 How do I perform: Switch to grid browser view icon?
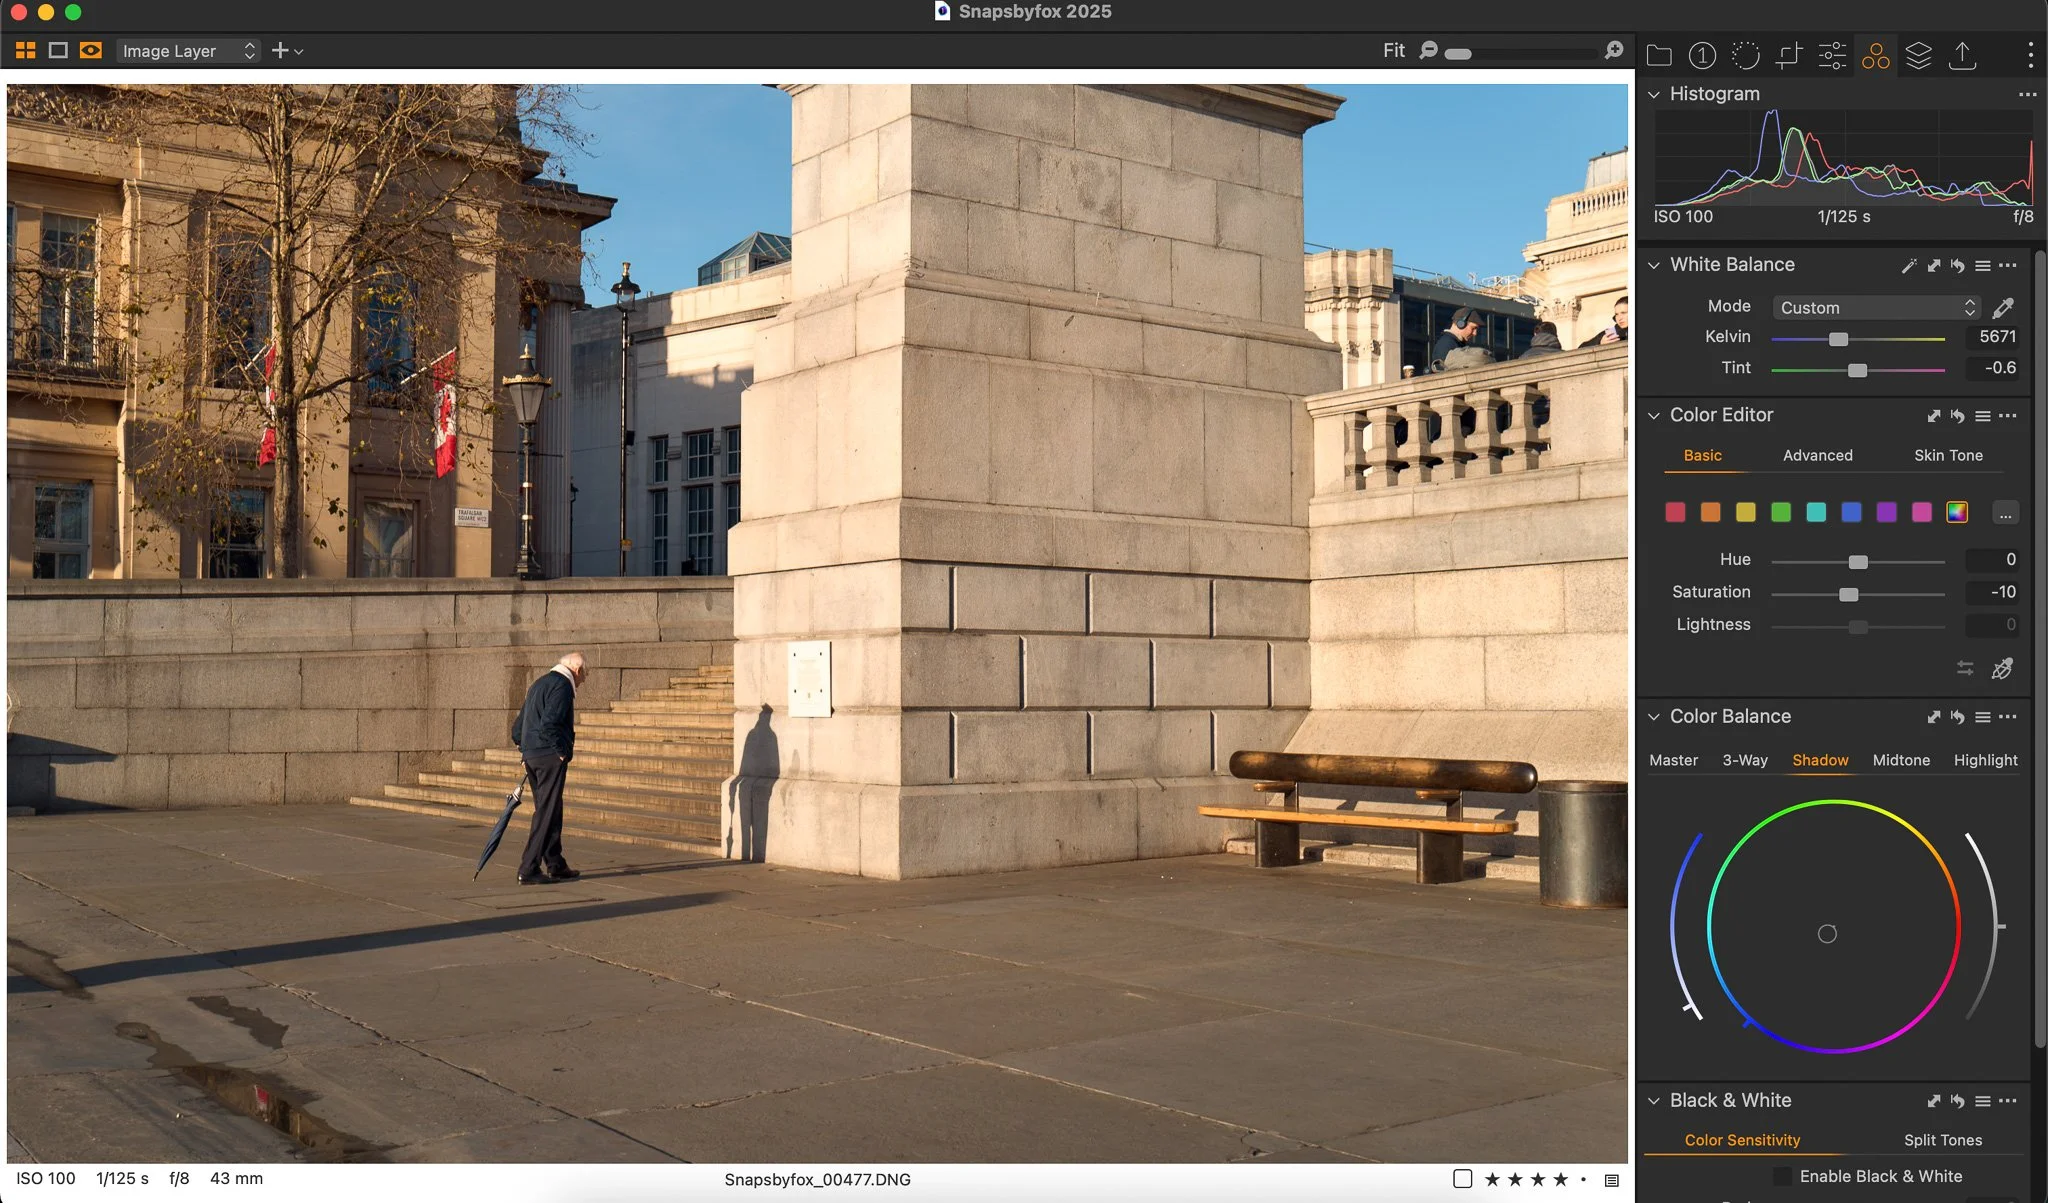point(26,50)
